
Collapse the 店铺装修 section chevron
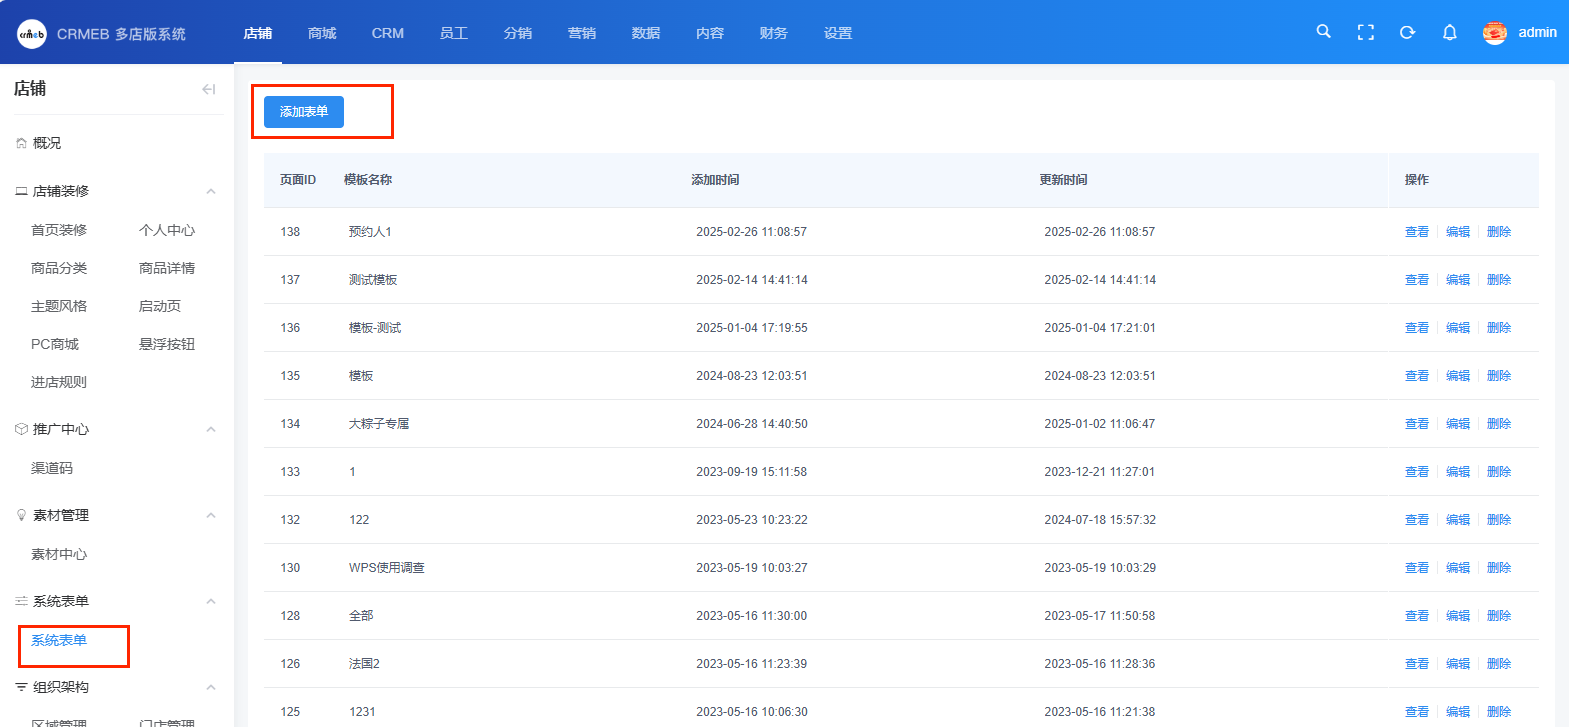point(211,191)
